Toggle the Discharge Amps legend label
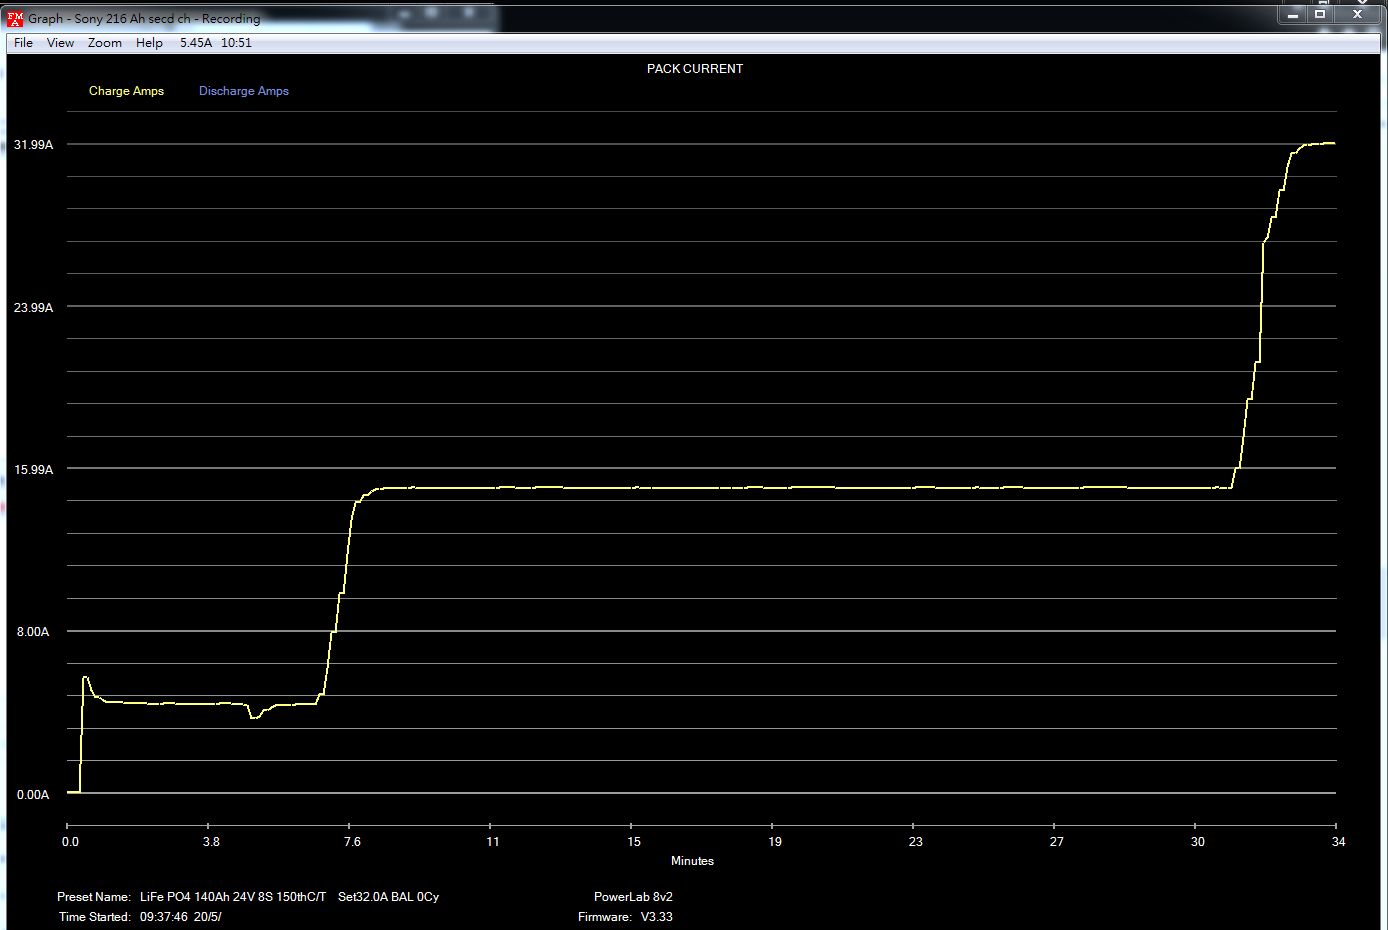The width and height of the screenshot is (1388, 930). [243, 91]
